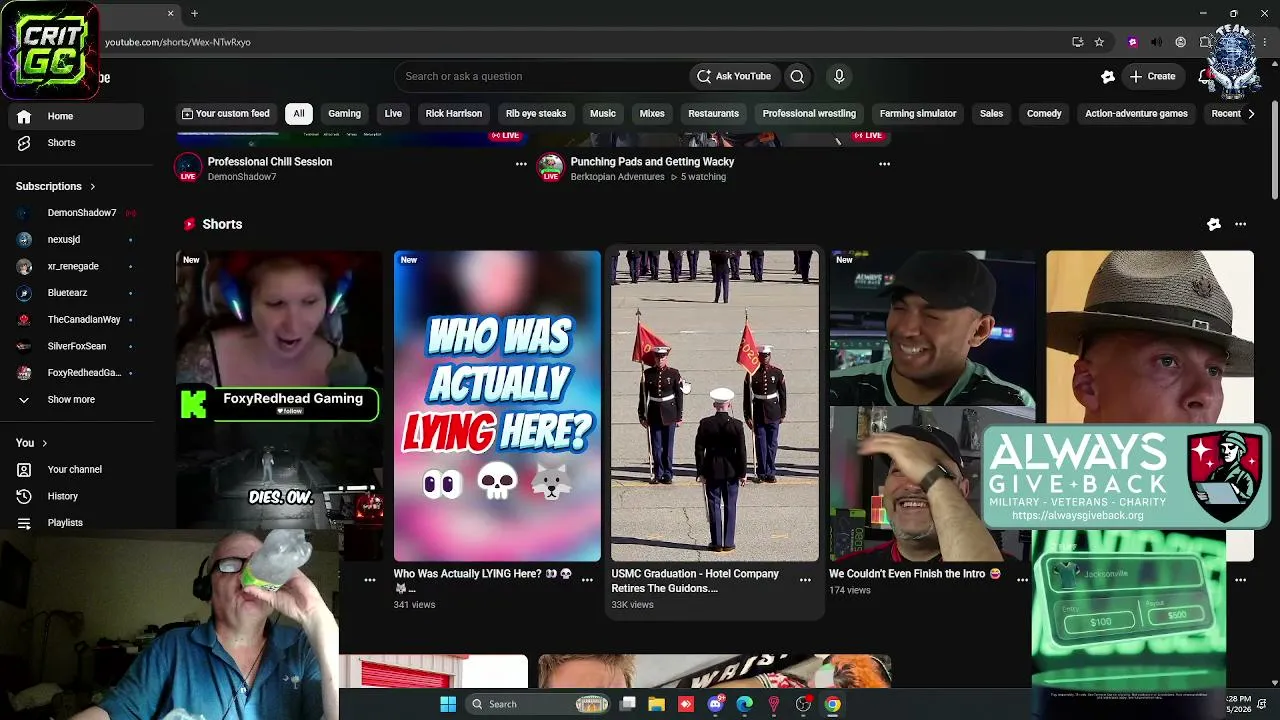Click the Windows taskbar Search box
The width and height of the screenshot is (1280, 720).
[x=538, y=704]
